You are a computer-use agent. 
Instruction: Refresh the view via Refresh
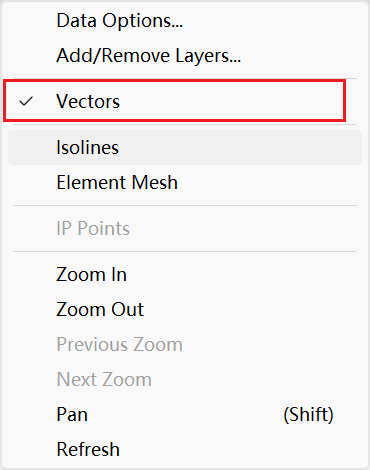185,449
